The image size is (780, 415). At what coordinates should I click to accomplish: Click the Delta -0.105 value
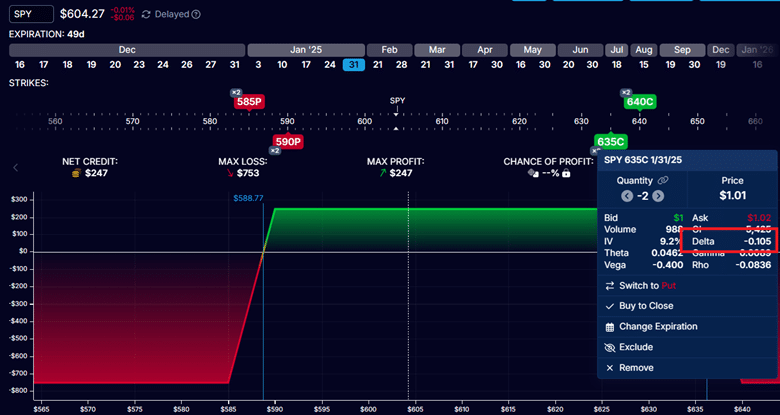tap(757, 242)
